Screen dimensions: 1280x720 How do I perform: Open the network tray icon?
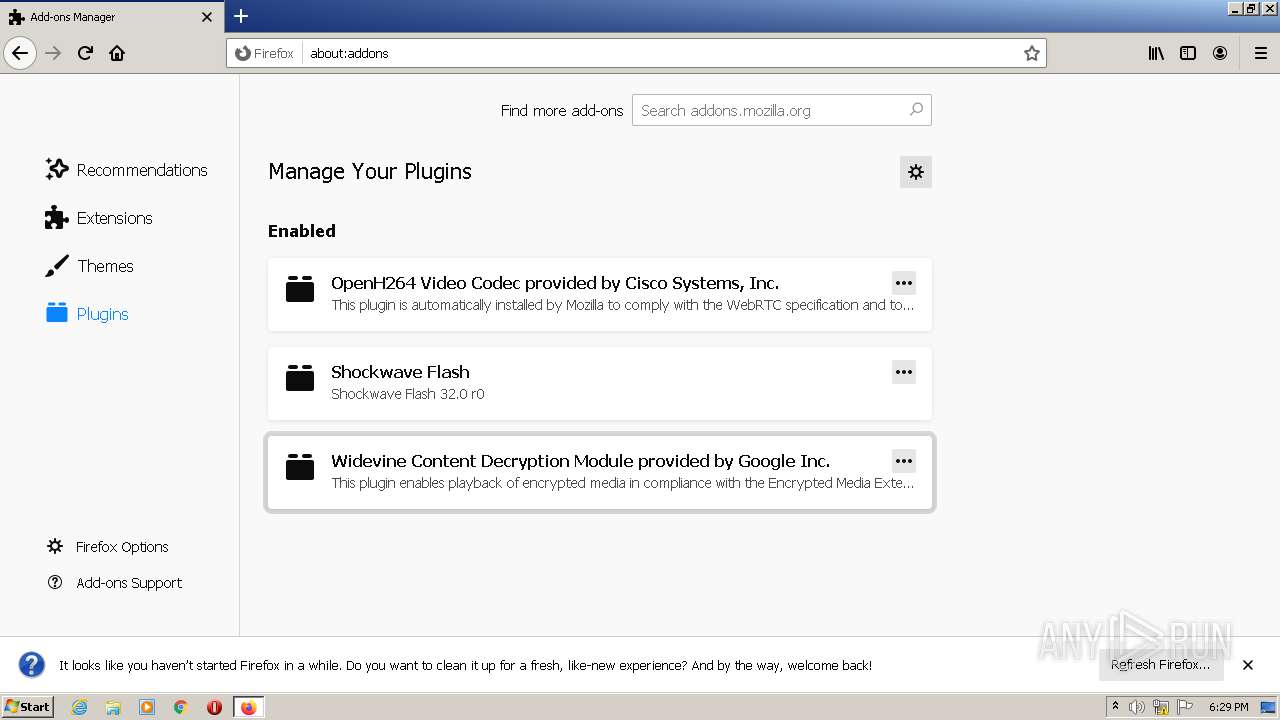point(1161,707)
